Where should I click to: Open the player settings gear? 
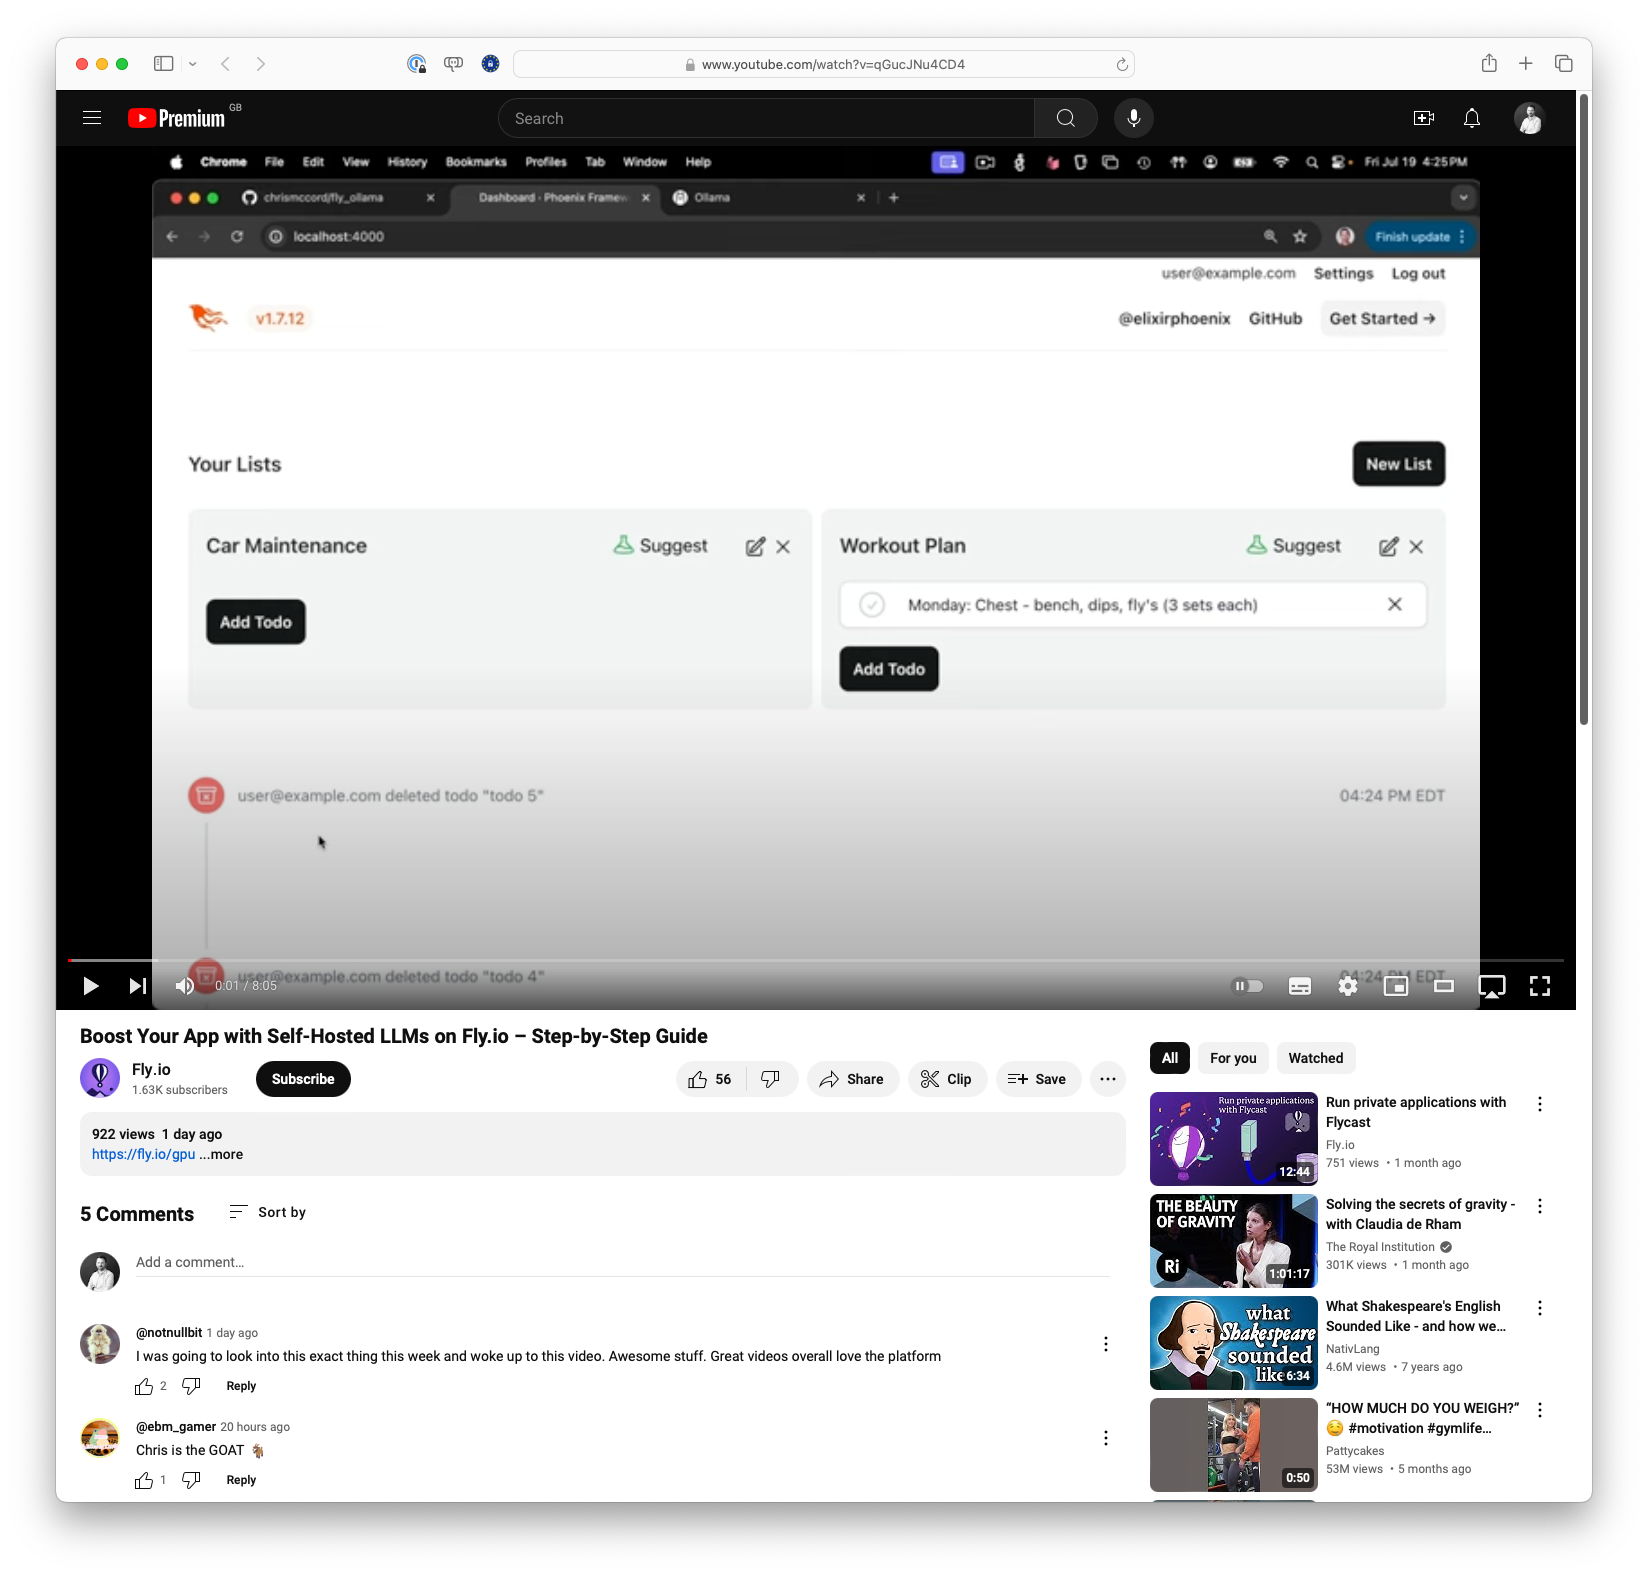(1347, 986)
